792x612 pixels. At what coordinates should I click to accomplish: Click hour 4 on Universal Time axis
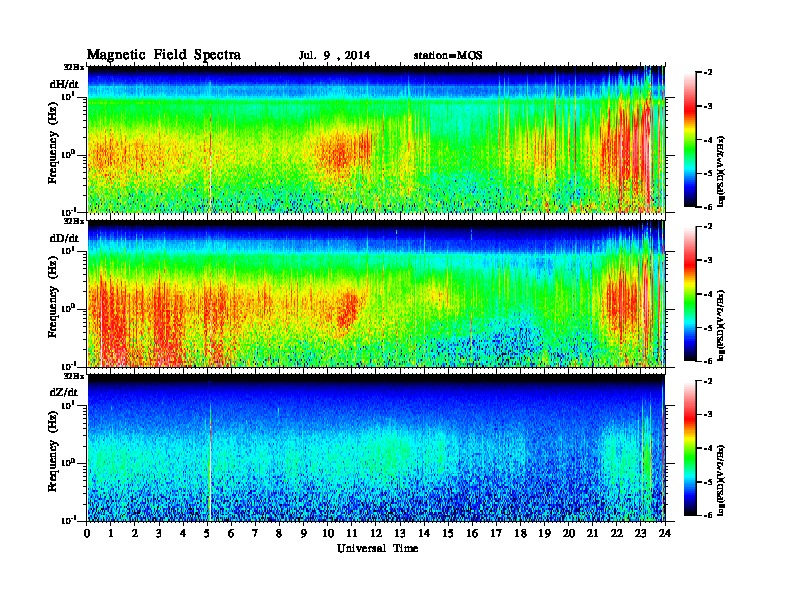[183, 534]
